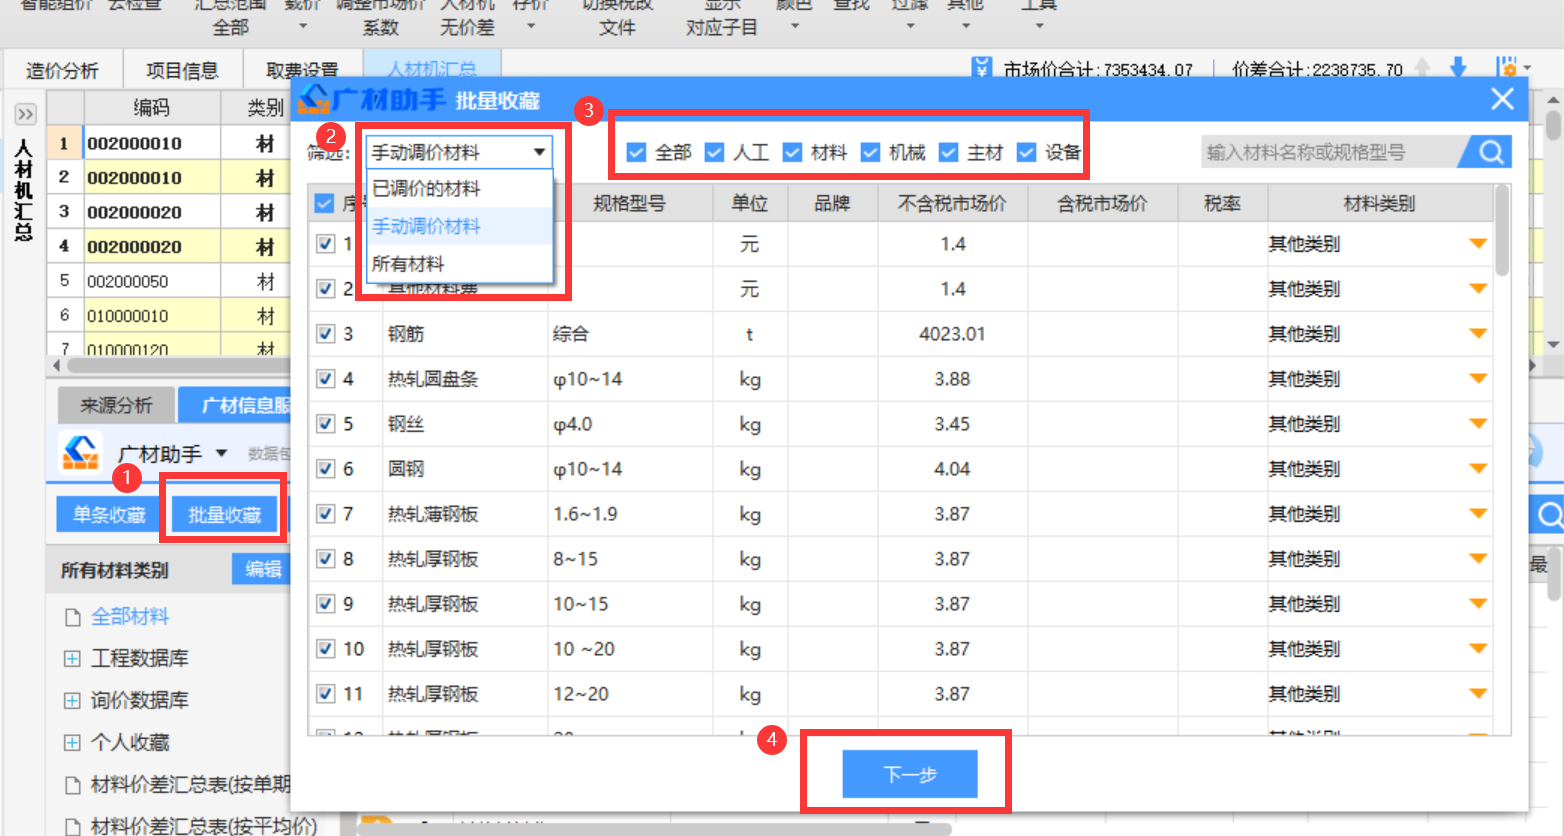Uncheck the 主材 filter checkbox
Viewport: 1564px width, 836px height.
pyautogui.click(x=948, y=152)
